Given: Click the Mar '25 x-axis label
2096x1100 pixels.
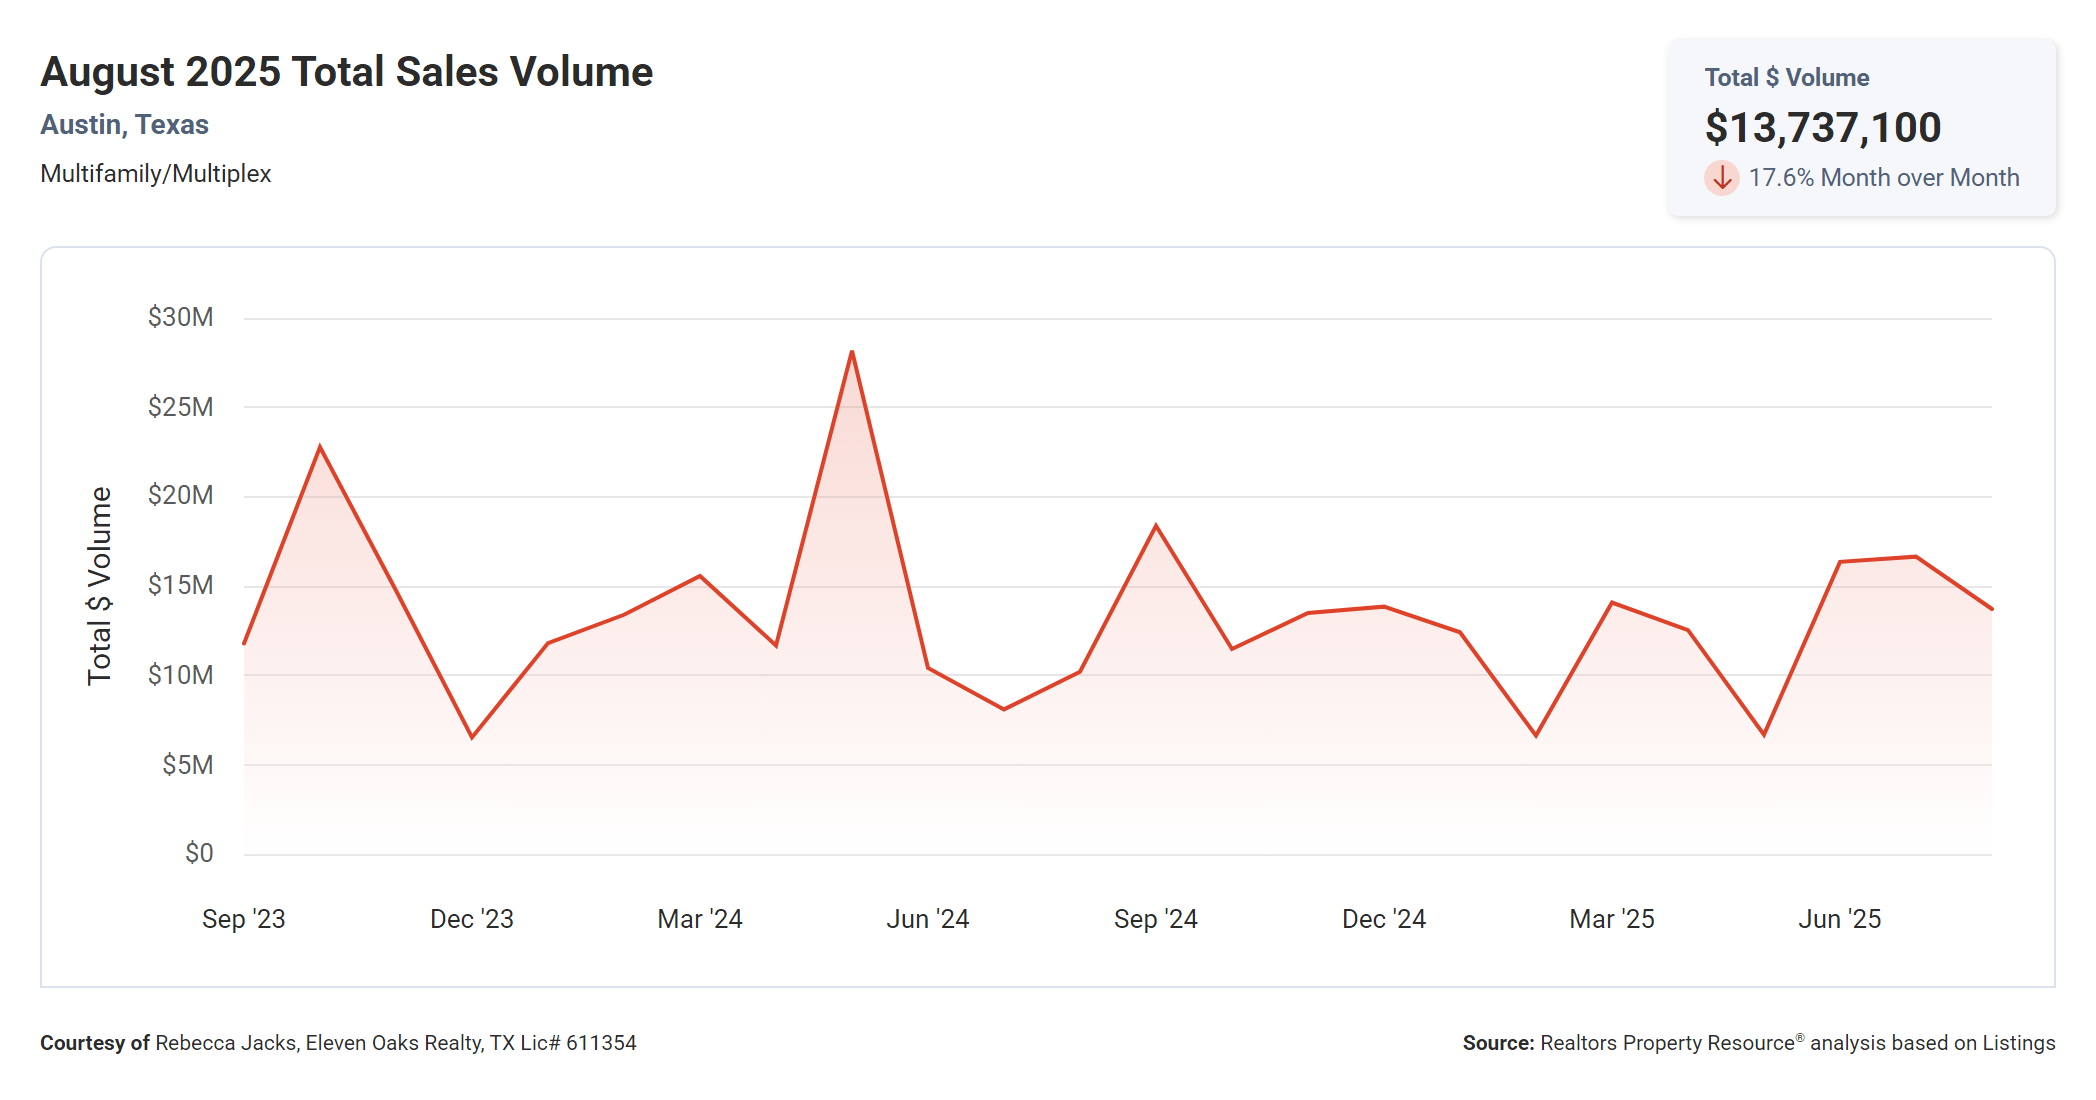Looking at the screenshot, I should [x=1611, y=919].
